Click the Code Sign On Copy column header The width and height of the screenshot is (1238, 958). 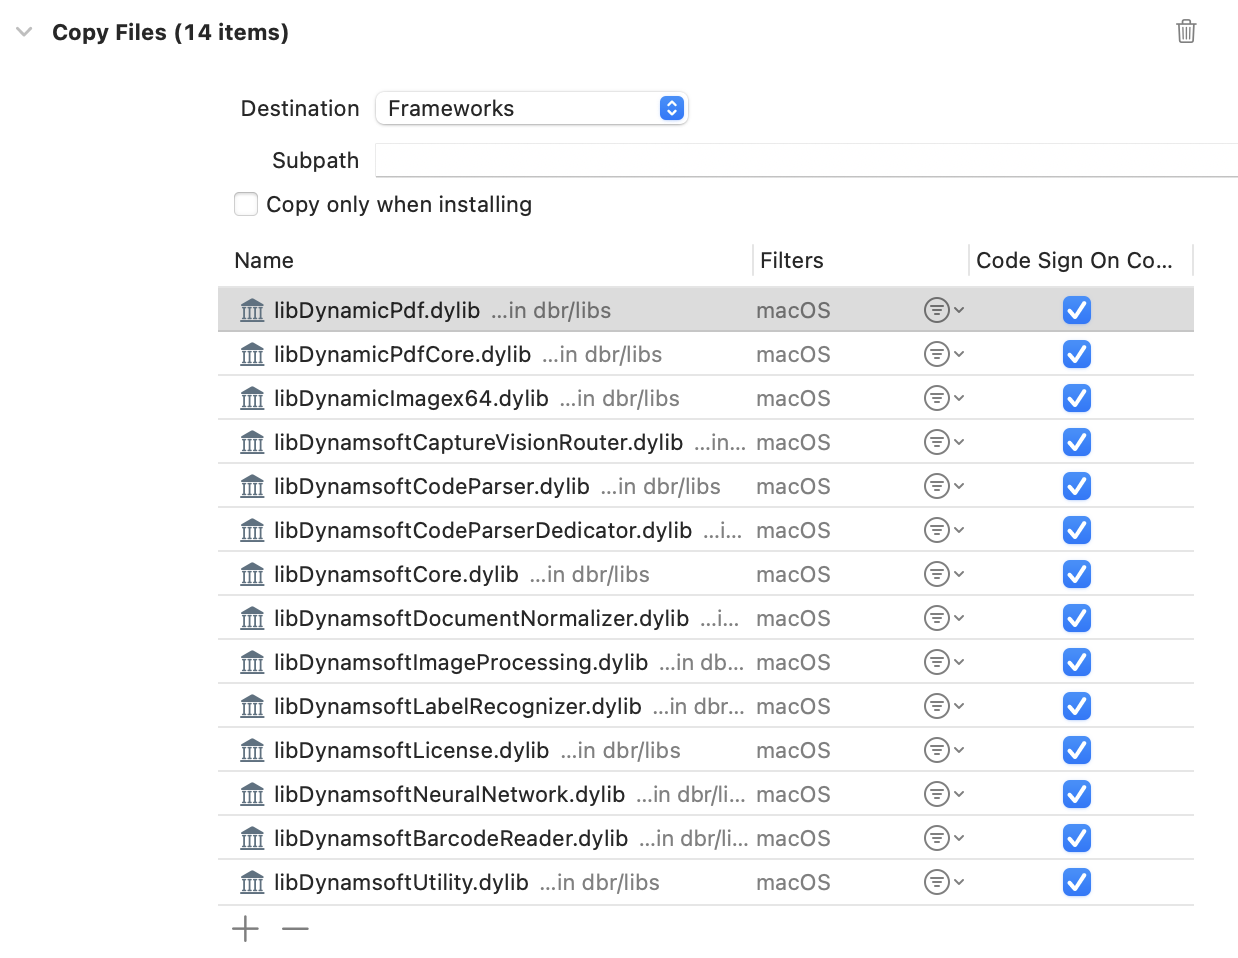coord(1074,260)
